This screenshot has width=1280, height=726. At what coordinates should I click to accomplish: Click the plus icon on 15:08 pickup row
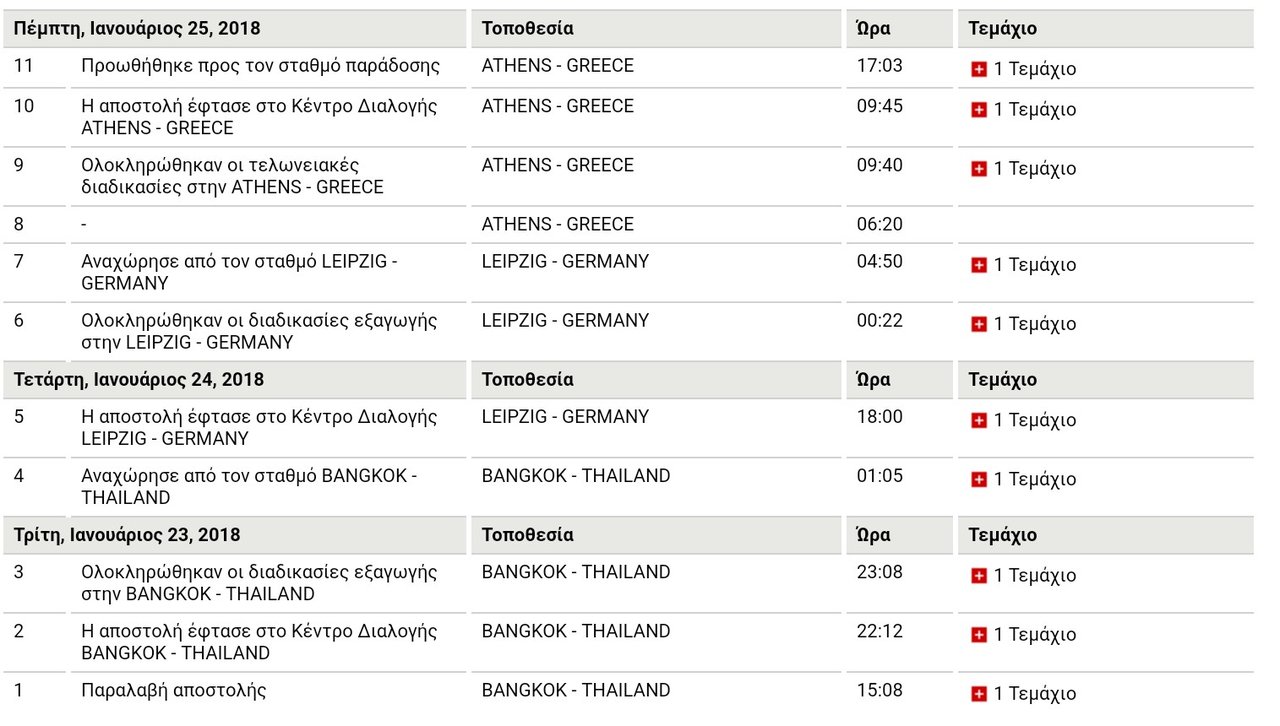click(979, 693)
